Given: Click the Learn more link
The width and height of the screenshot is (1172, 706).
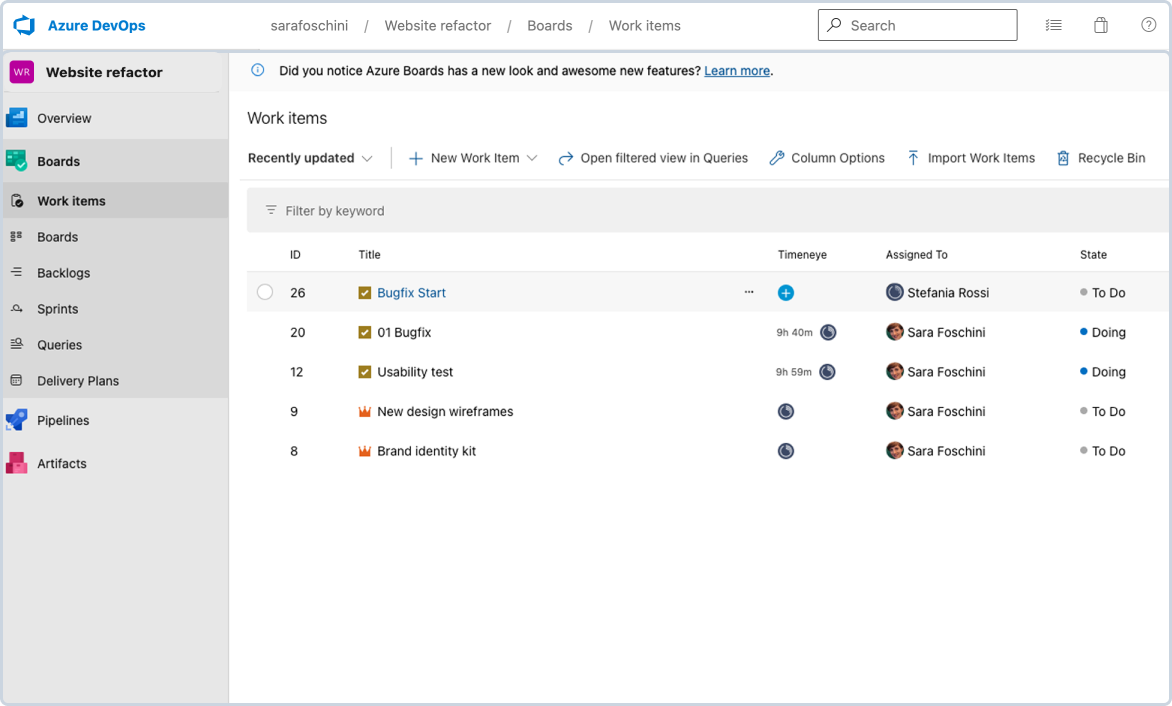Looking at the screenshot, I should pos(737,71).
